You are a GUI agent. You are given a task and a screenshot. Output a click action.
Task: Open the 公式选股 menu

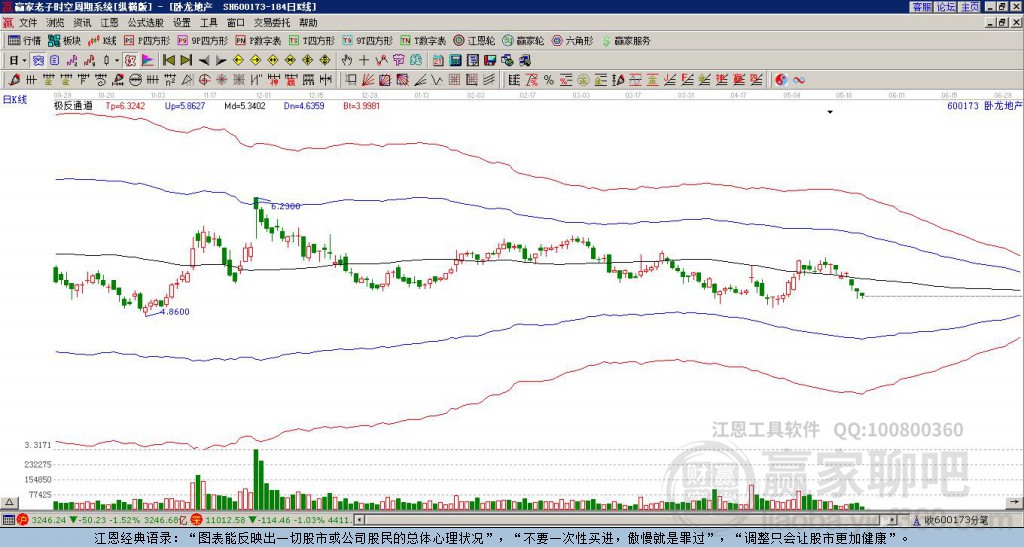click(x=145, y=23)
